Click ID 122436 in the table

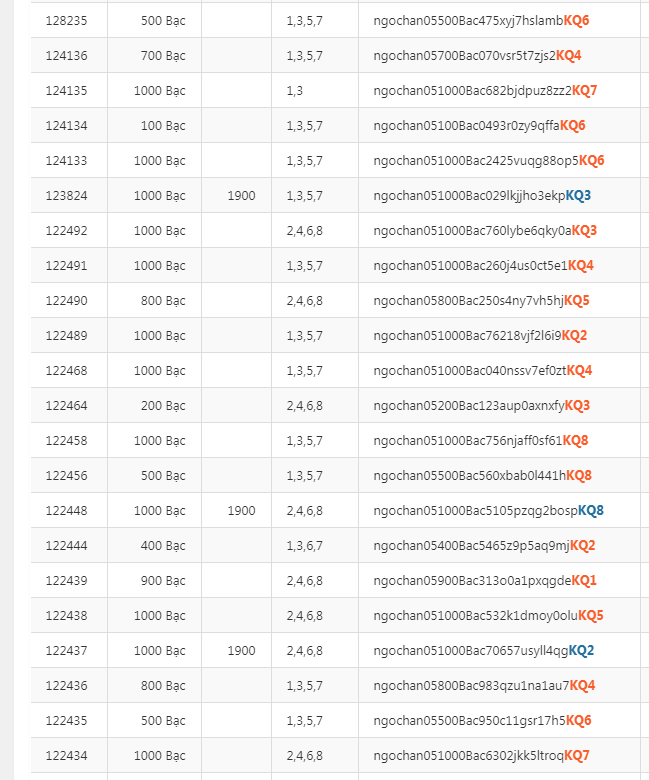[67, 685]
